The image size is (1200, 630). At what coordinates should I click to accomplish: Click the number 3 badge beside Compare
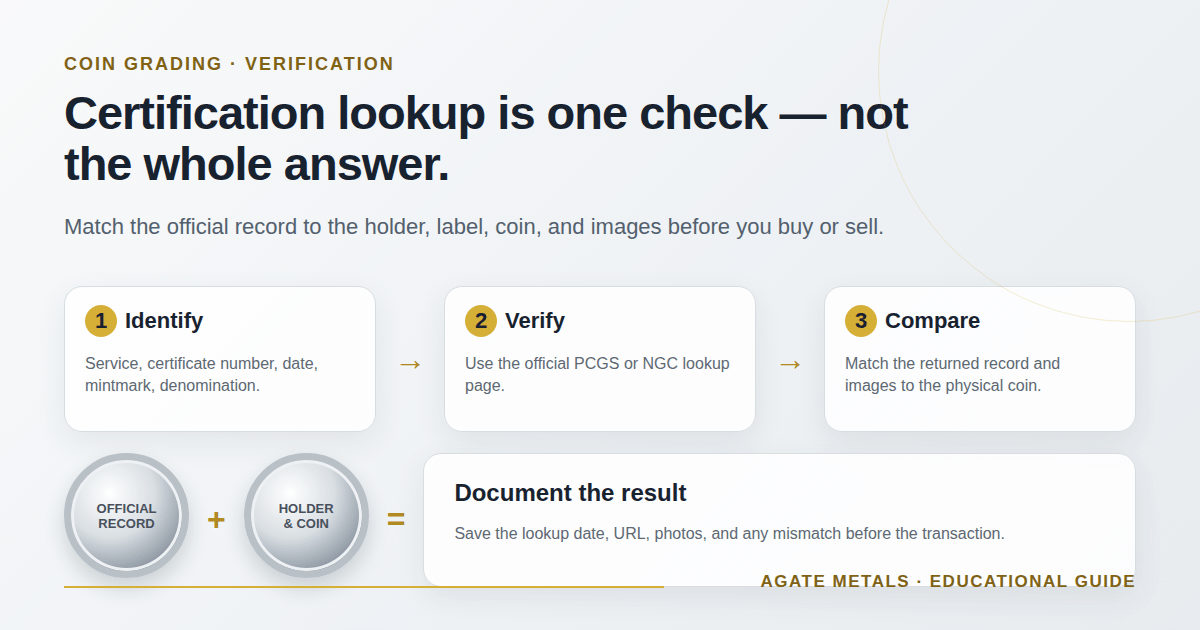pos(861,321)
